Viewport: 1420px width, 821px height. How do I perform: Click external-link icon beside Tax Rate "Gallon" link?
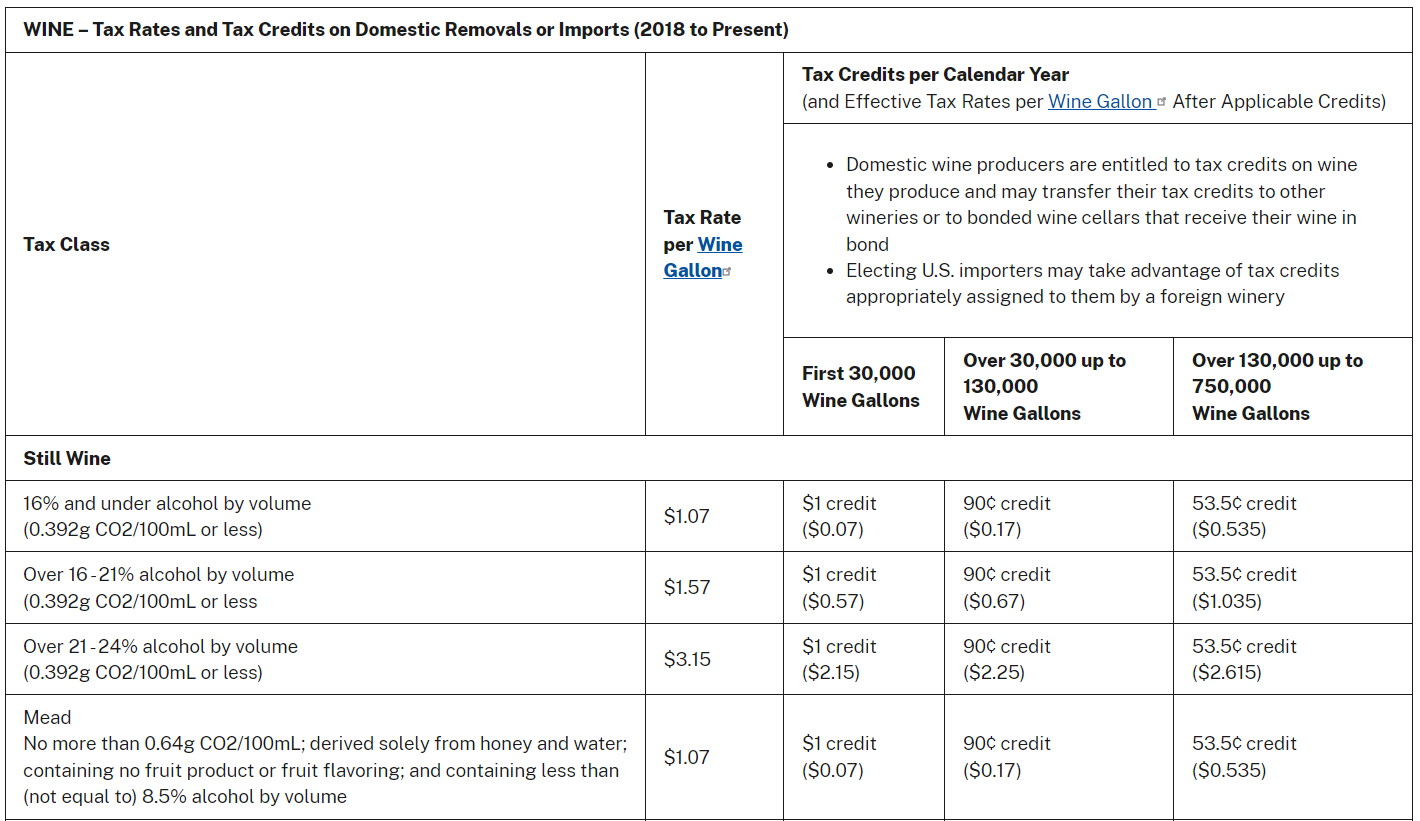coord(727,272)
